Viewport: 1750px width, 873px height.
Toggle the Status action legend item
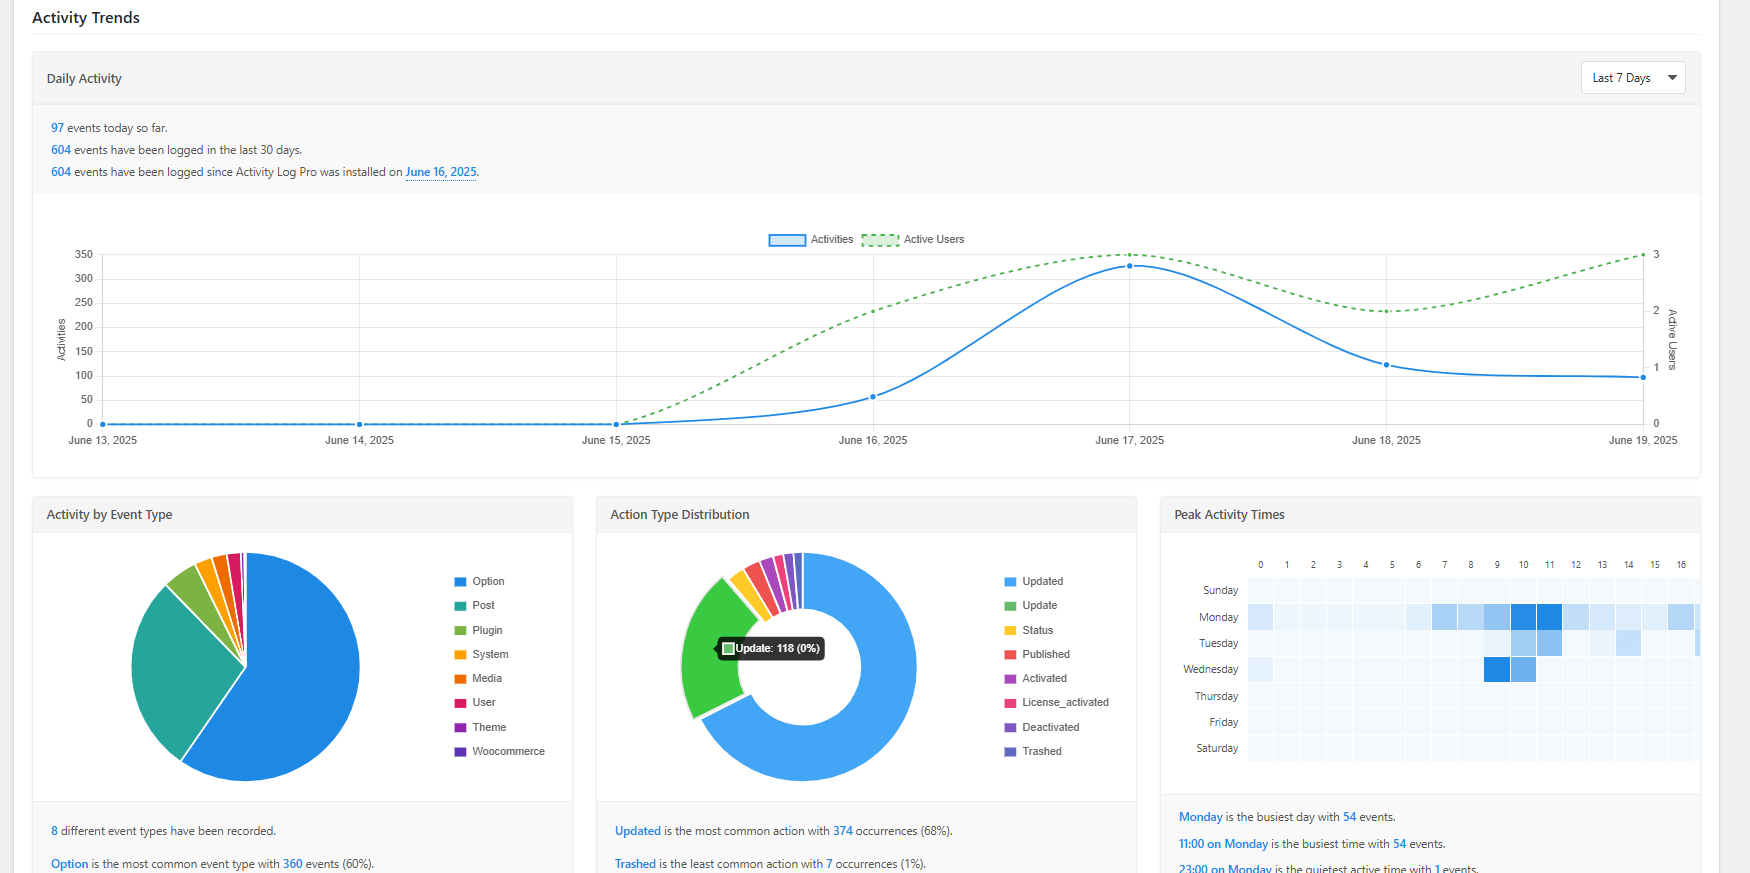point(1037,631)
